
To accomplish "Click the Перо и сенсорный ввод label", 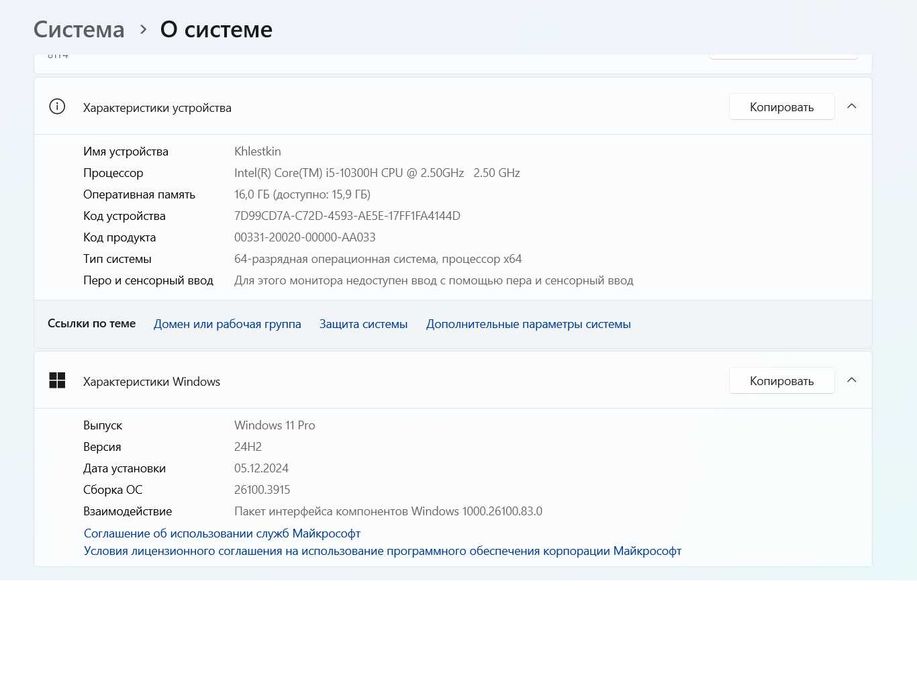I will coord(148,281).
